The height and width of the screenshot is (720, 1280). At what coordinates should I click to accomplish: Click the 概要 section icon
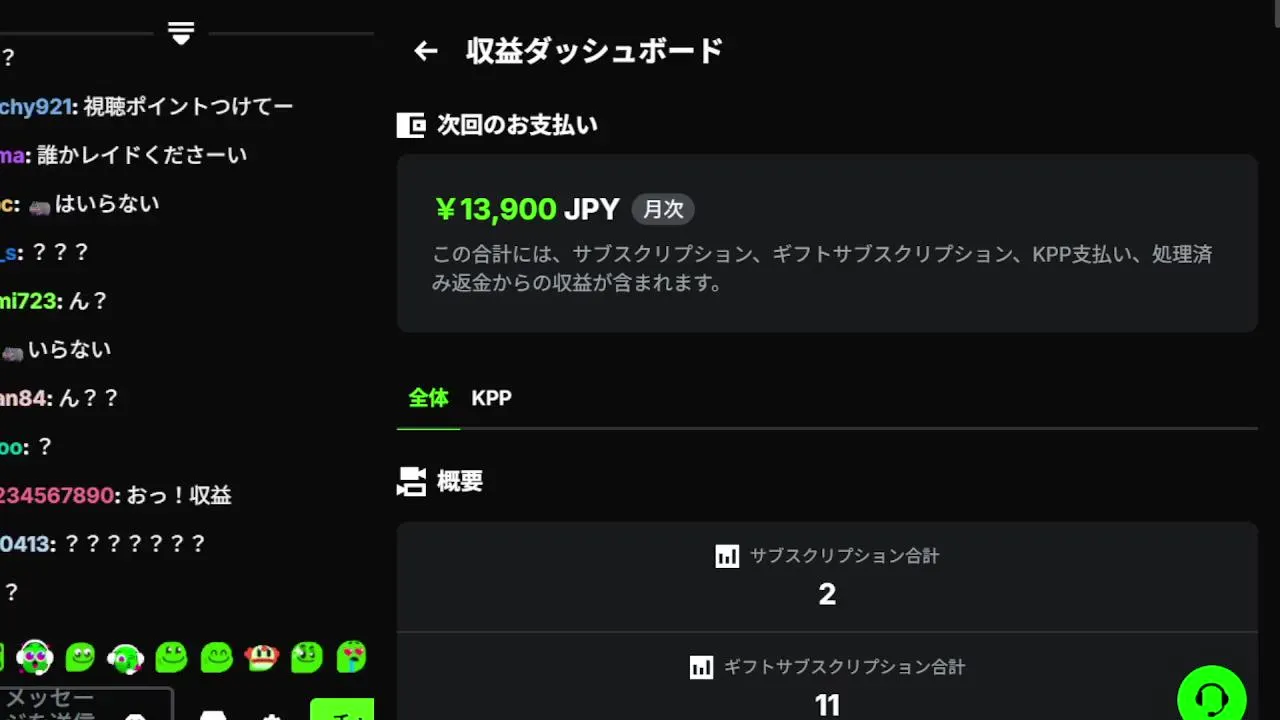pyautogui.click(x=411, y=481)
